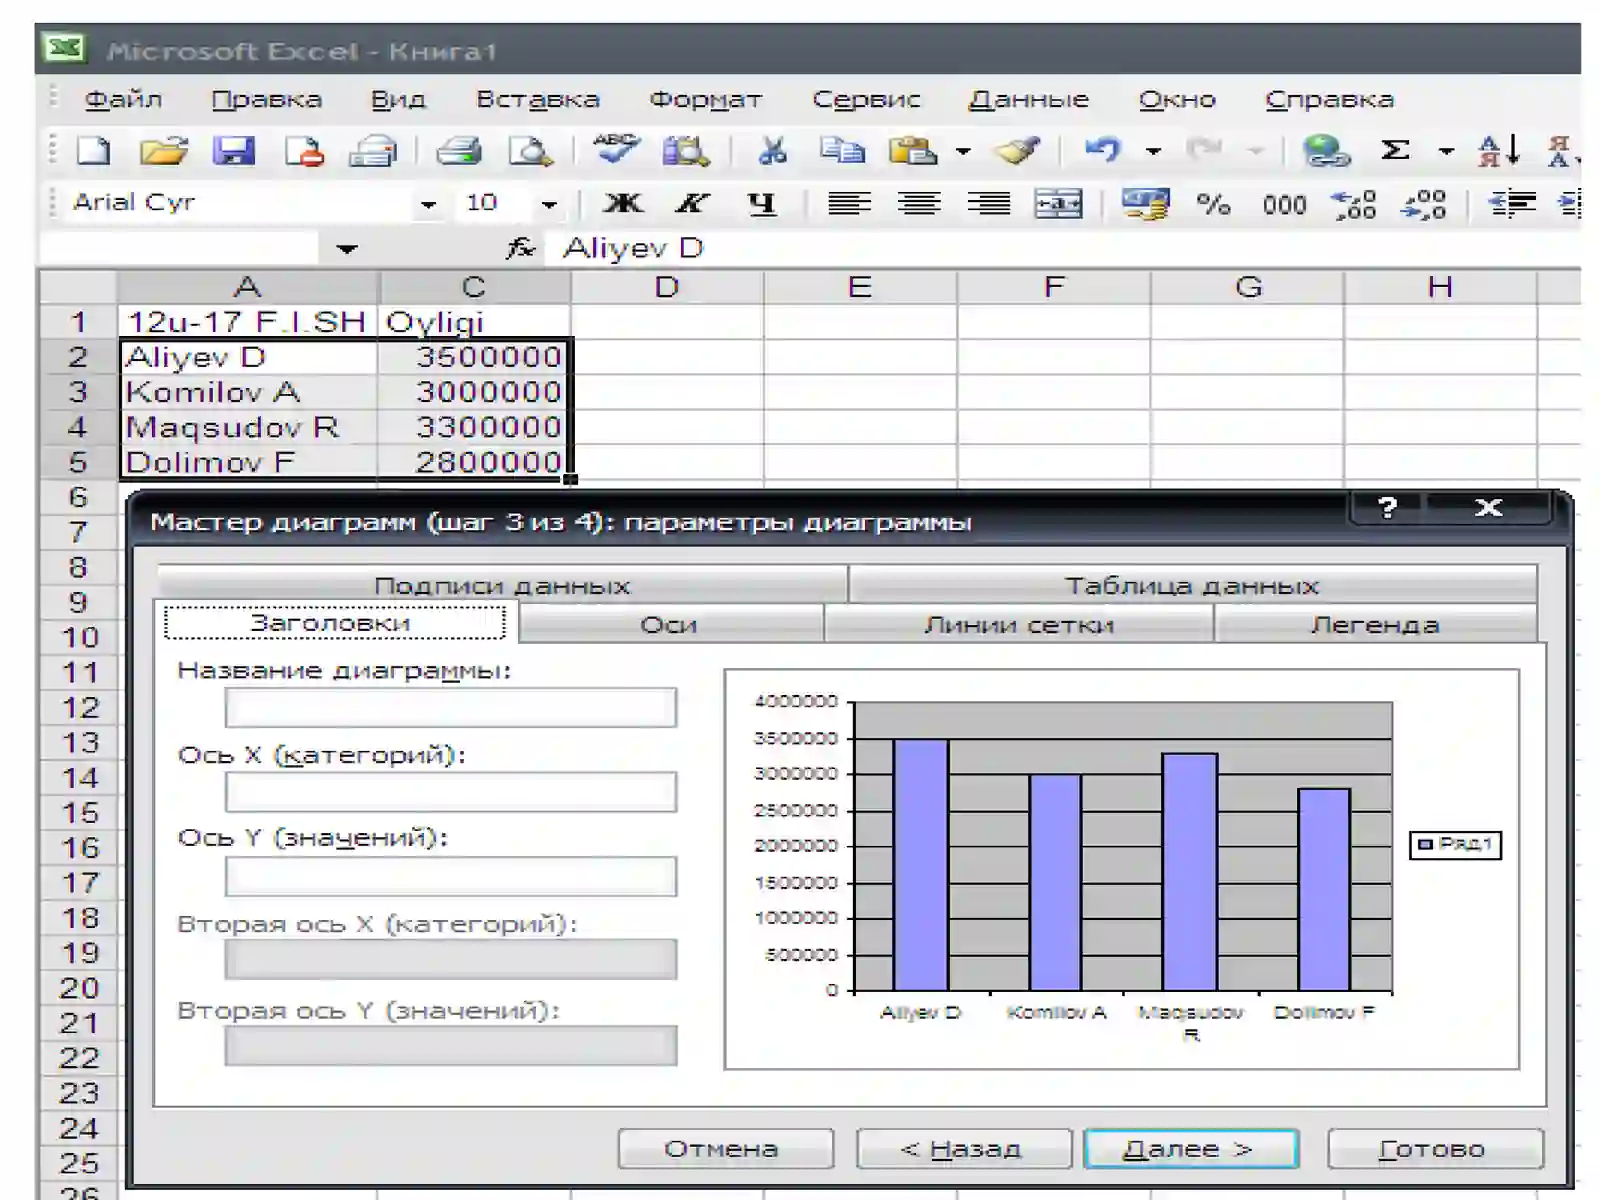
Task: Toggle bold Ж formatting
Action: tap(623, 204)
